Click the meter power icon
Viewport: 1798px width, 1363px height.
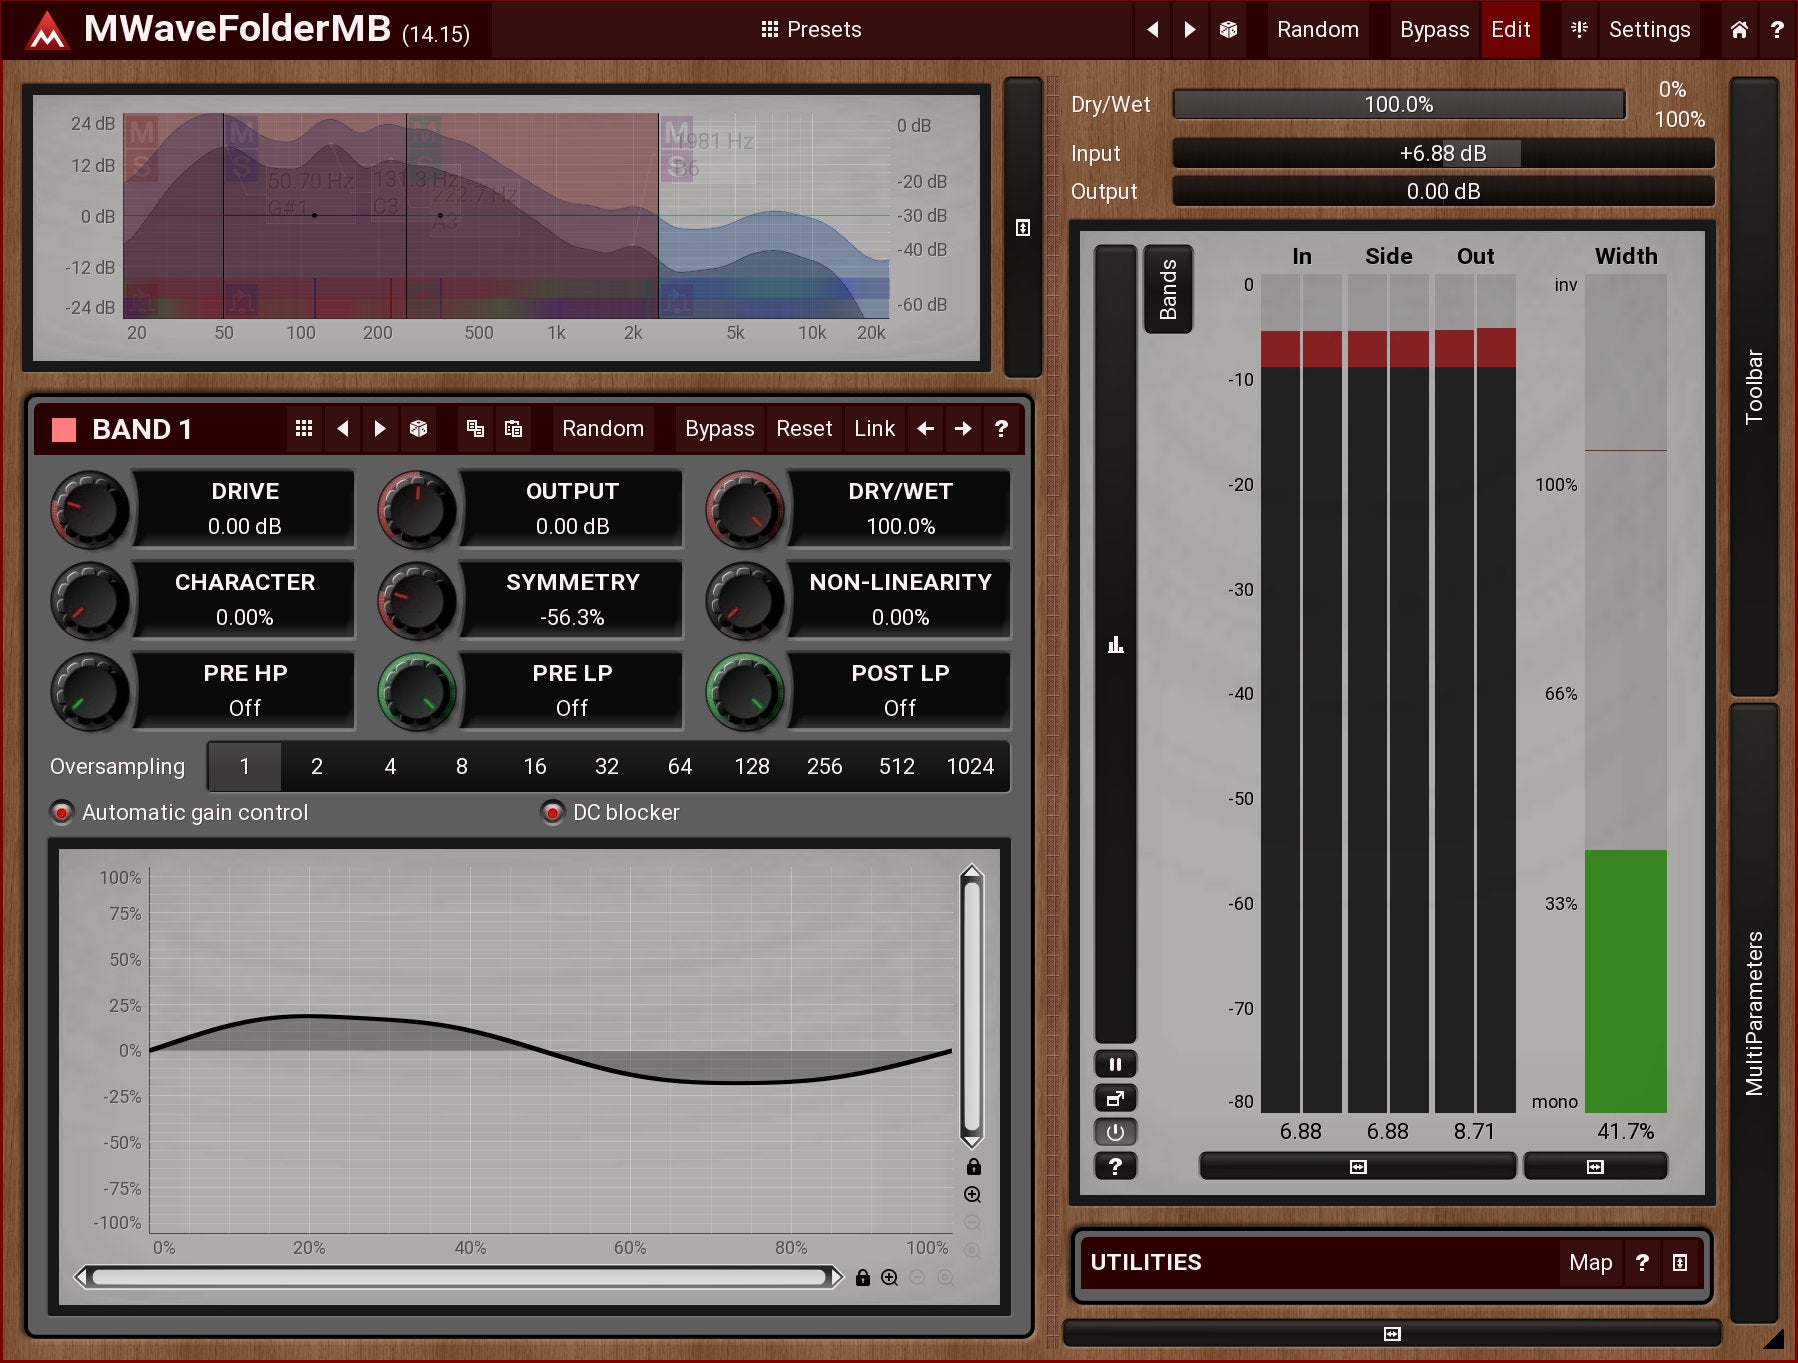click(x=1115, y=1132)
